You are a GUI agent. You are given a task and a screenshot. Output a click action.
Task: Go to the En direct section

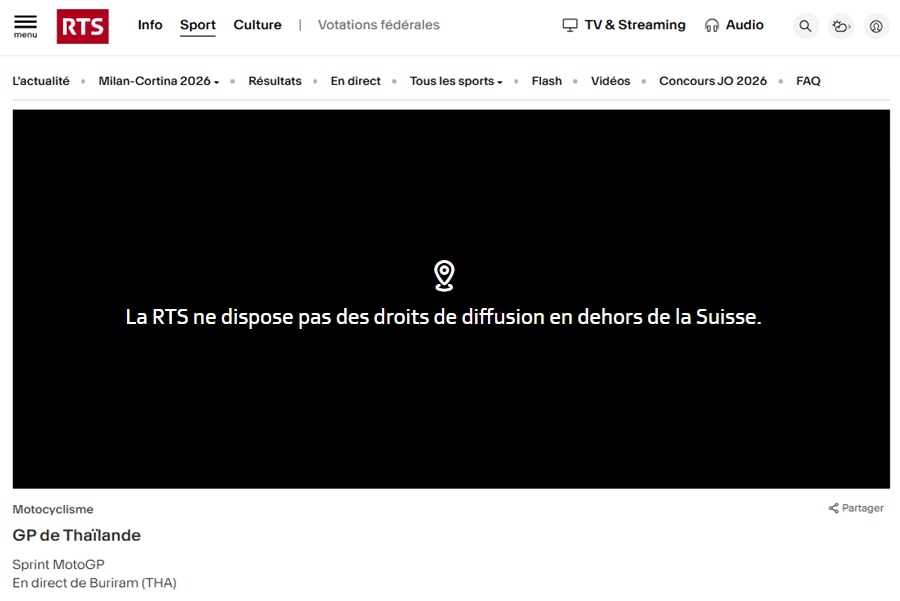pos(355,81)
